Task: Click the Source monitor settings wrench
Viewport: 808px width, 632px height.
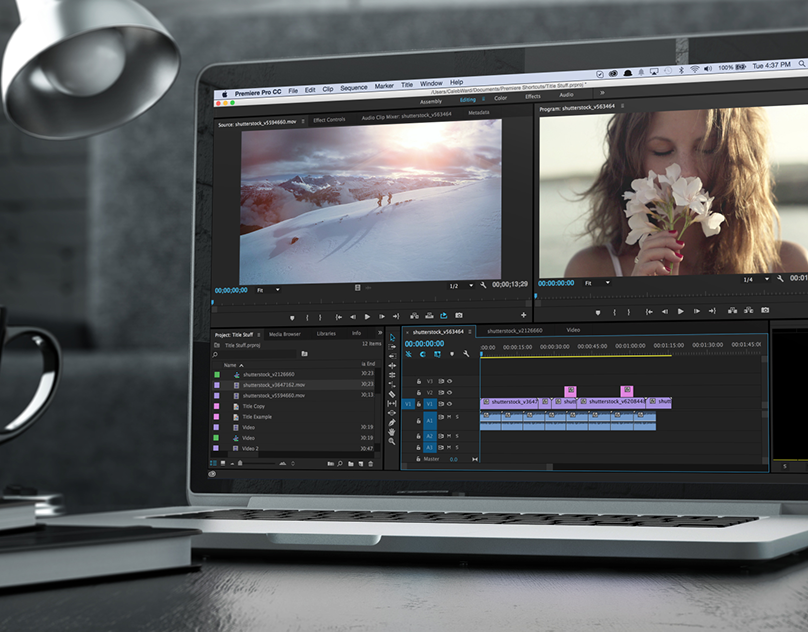Action: (x=483, y=286)
